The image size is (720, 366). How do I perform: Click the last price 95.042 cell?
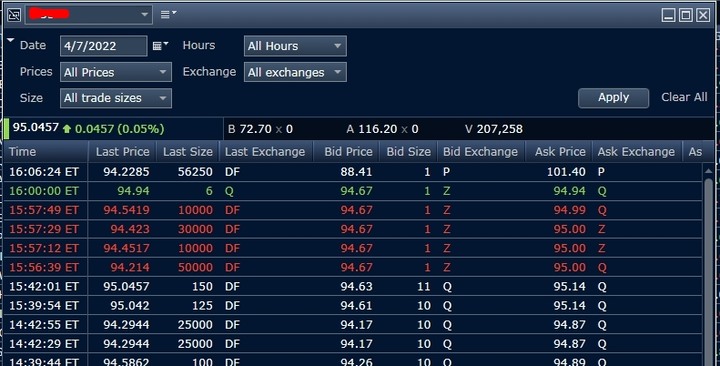122,306
